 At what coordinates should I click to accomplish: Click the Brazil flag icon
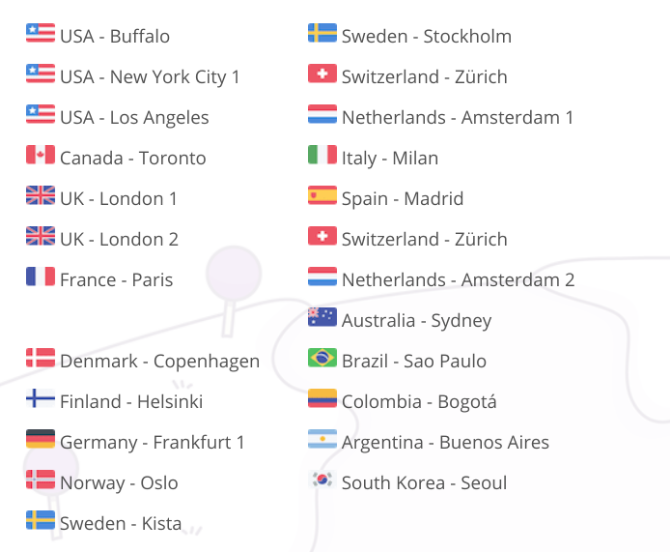click(x=322, y=359)
